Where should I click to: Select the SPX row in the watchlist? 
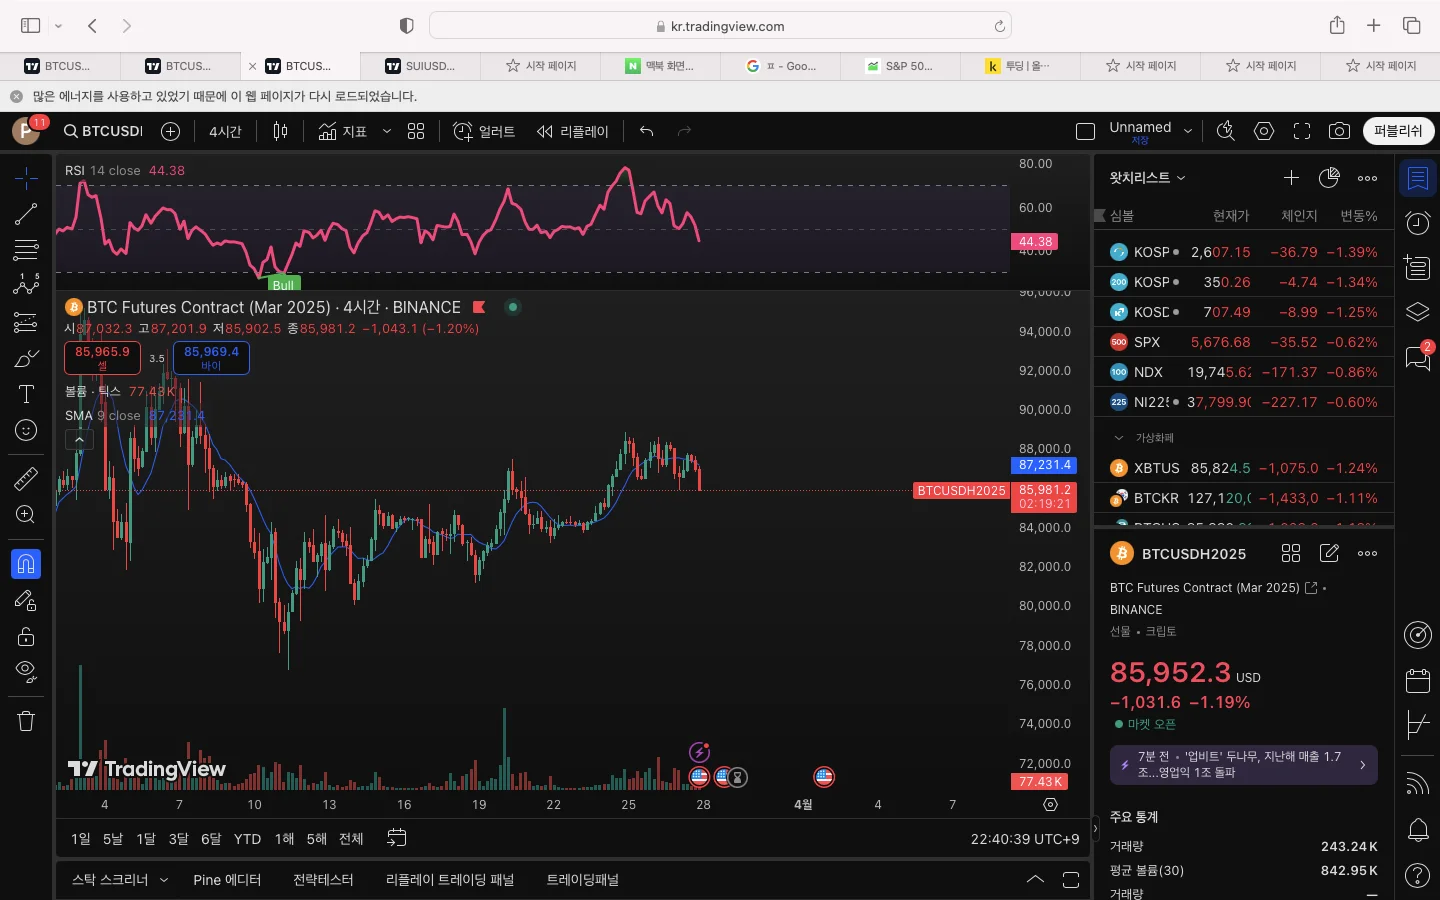[1244, 342]
